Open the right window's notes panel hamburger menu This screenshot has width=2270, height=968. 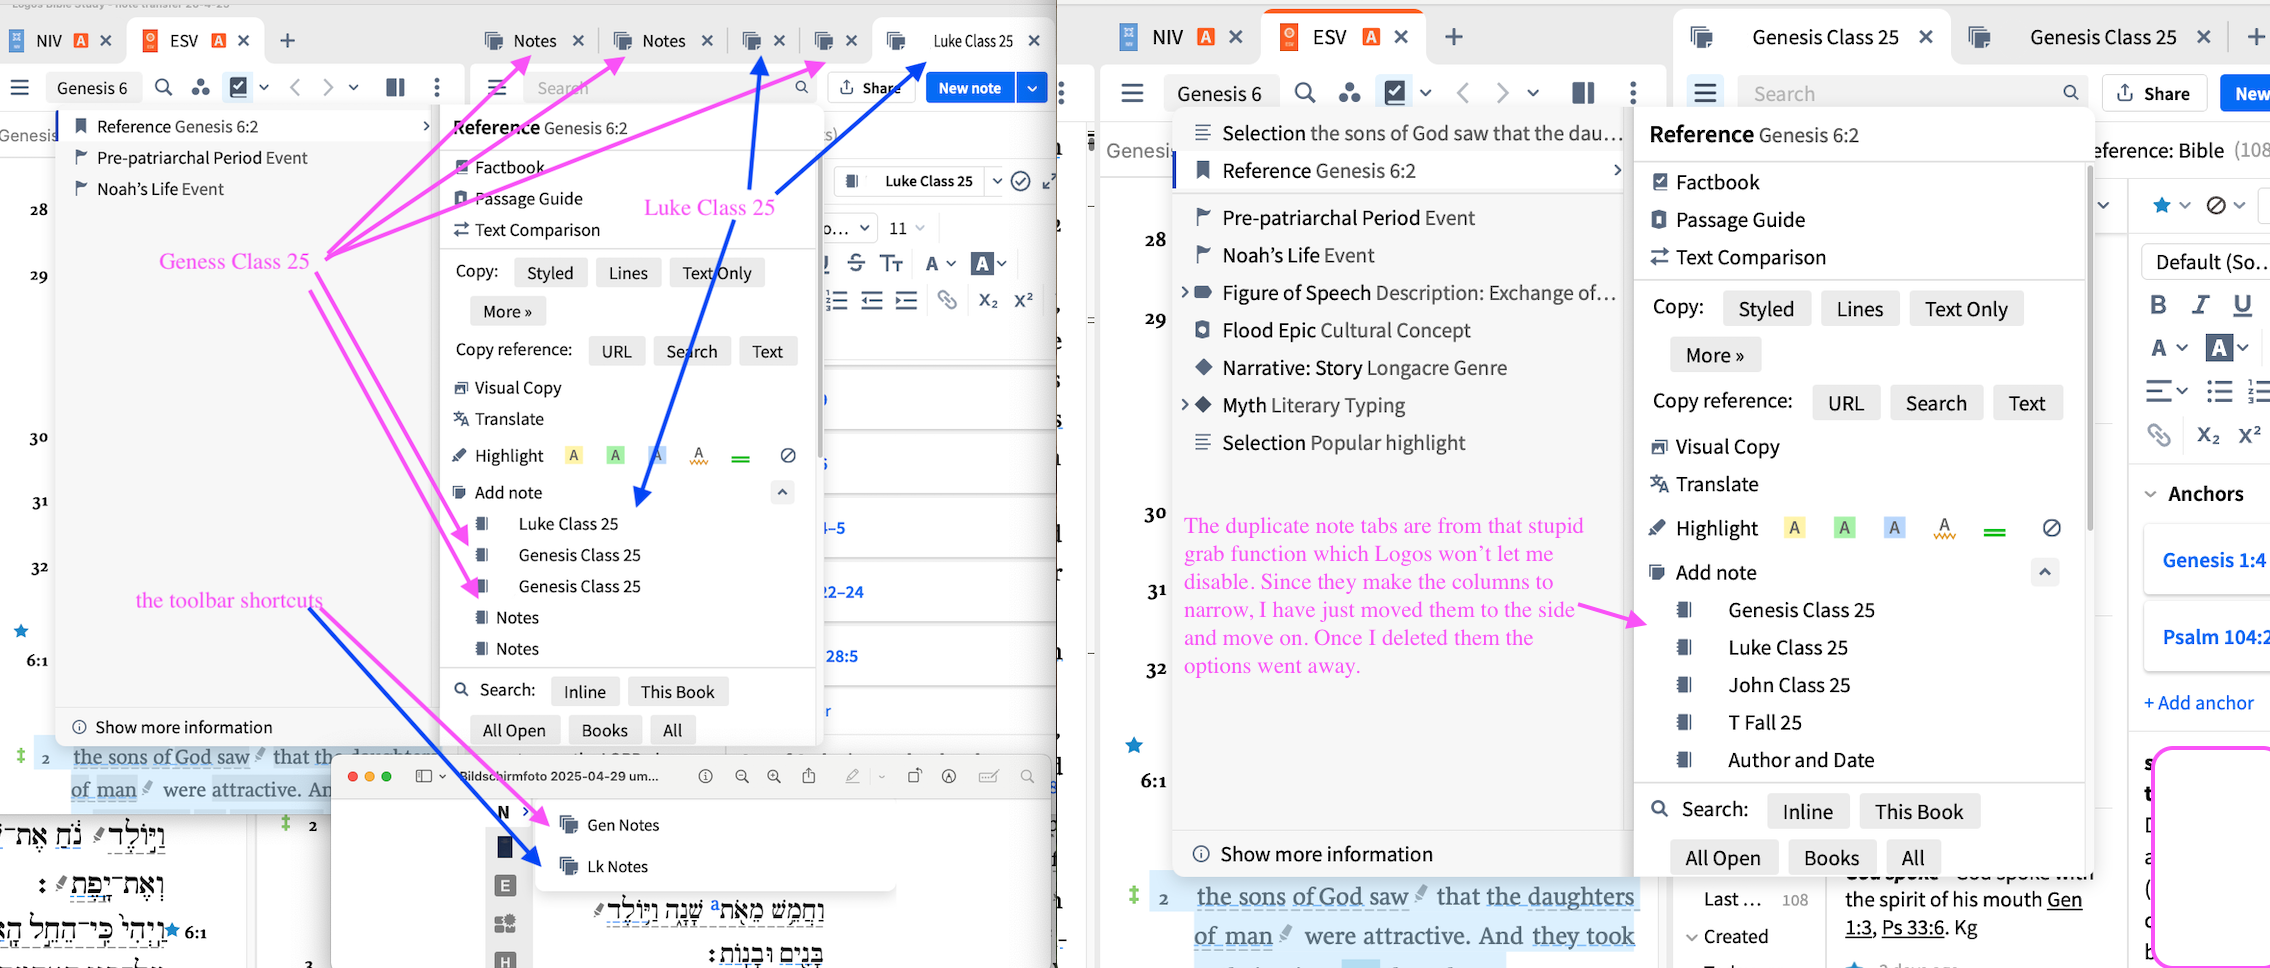1705,93
